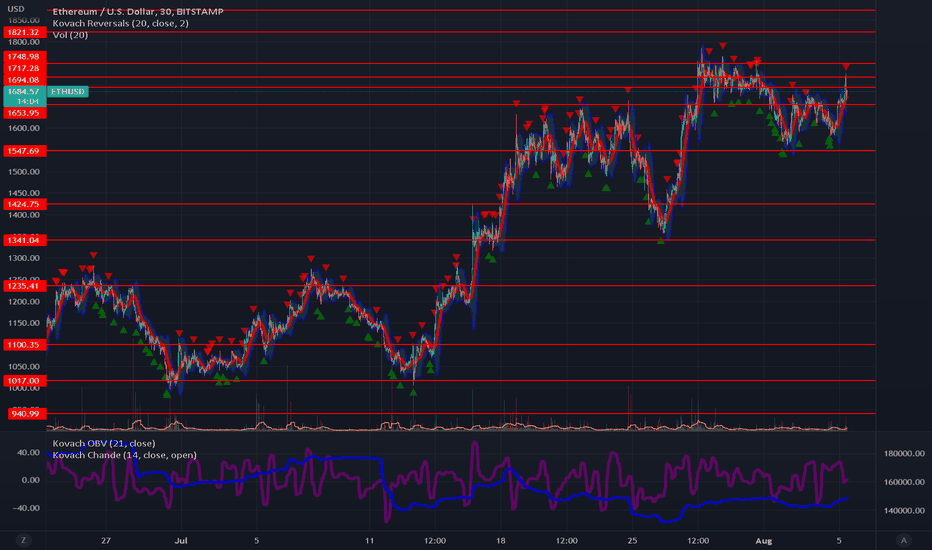This screenshot has width=932, height=550.
Task: Click the red 1017.00 price level label
Action: click(24, 381)
